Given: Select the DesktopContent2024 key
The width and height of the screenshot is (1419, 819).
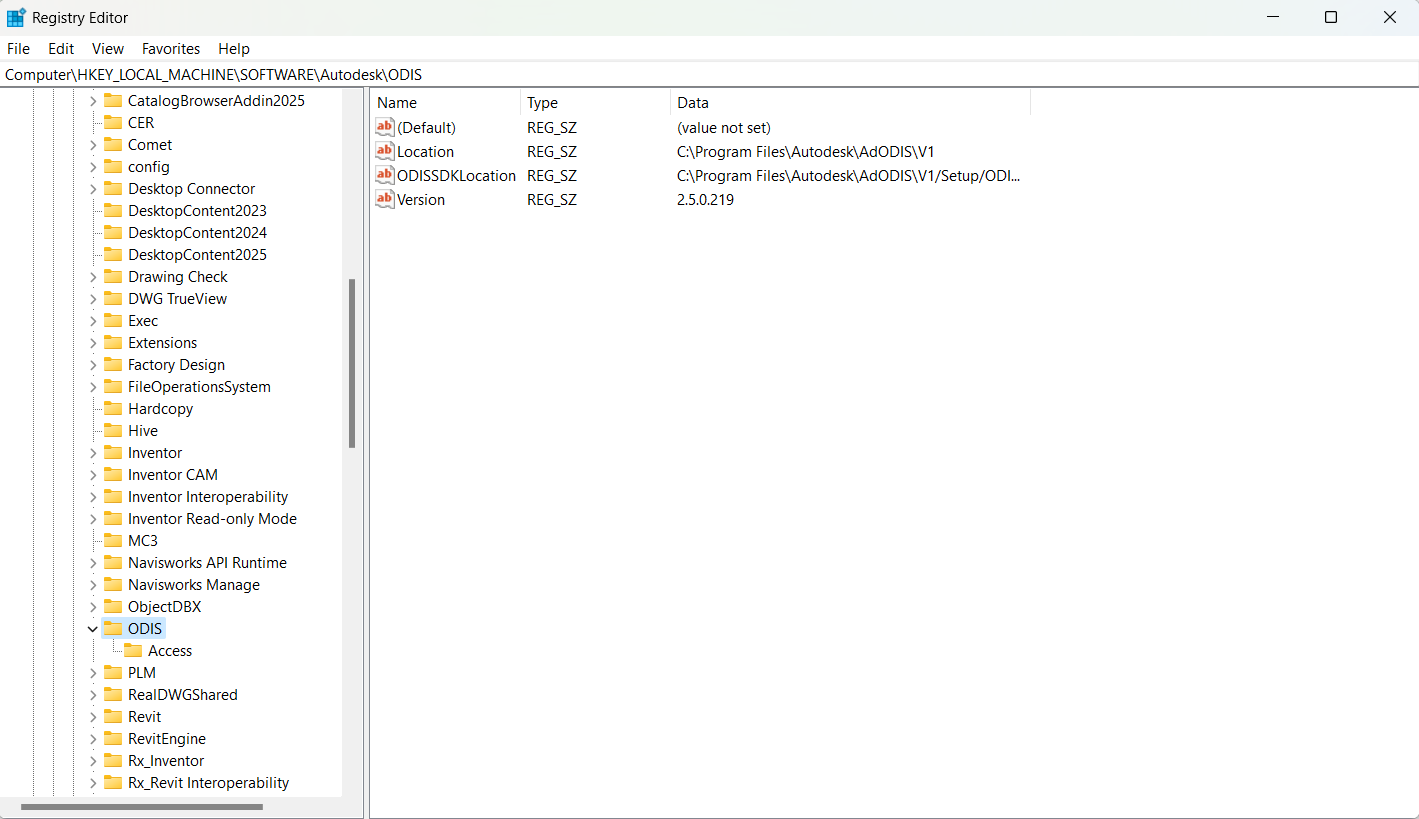Looking at the screenshot, I should (x=197, y=233).
